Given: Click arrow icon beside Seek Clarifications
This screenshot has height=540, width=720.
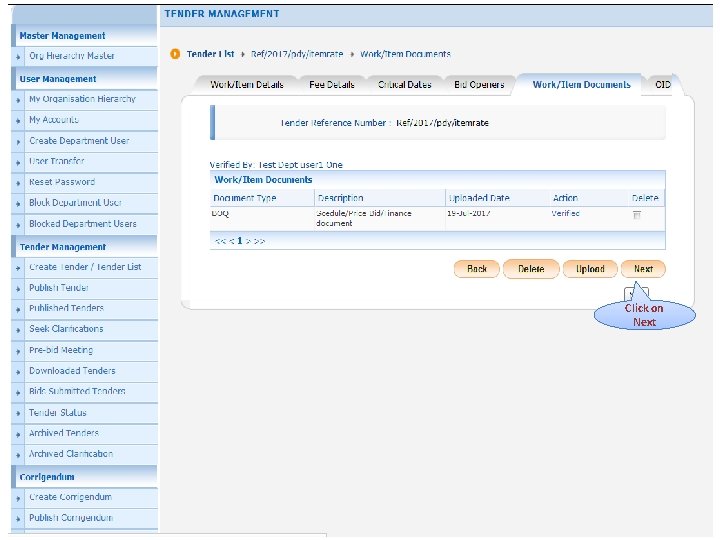Looking at the screenshot, I should [x=18, y=330].
